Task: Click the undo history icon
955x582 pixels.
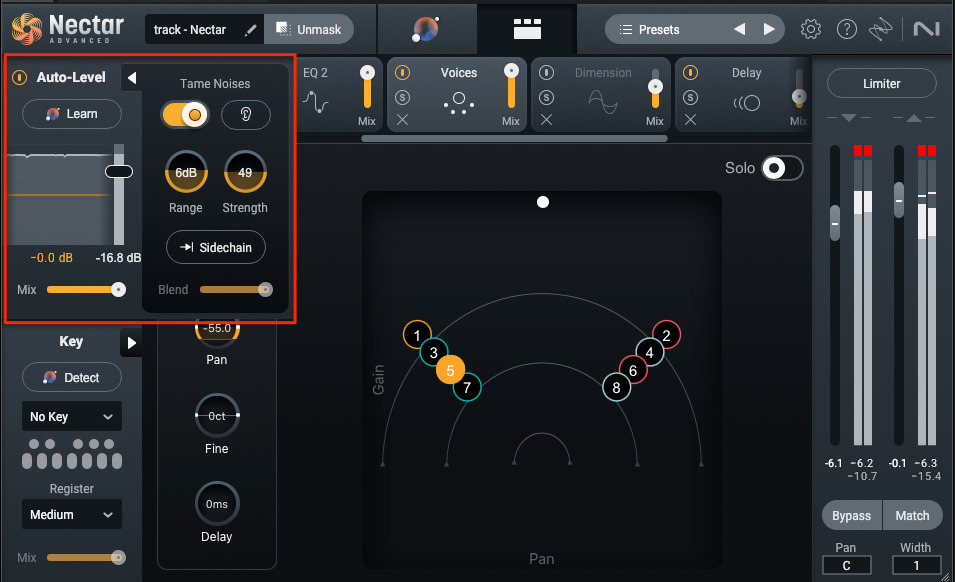Action: tap(880, 29)
